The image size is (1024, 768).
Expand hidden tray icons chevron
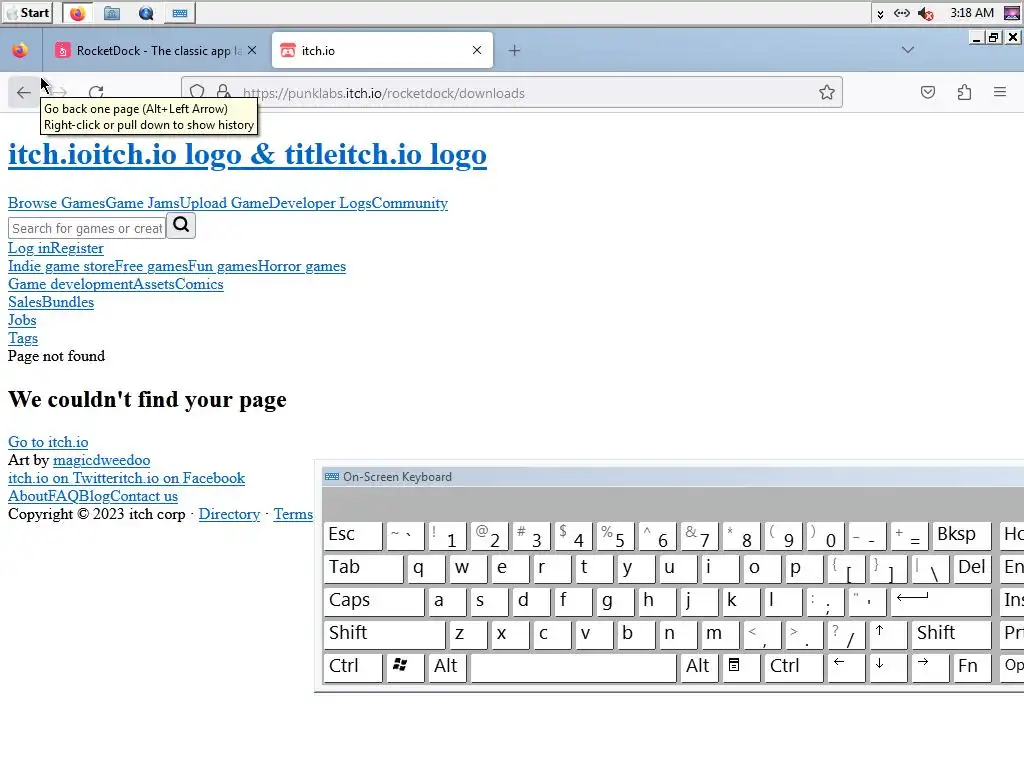pyautogui.click(x=880, y=14)
